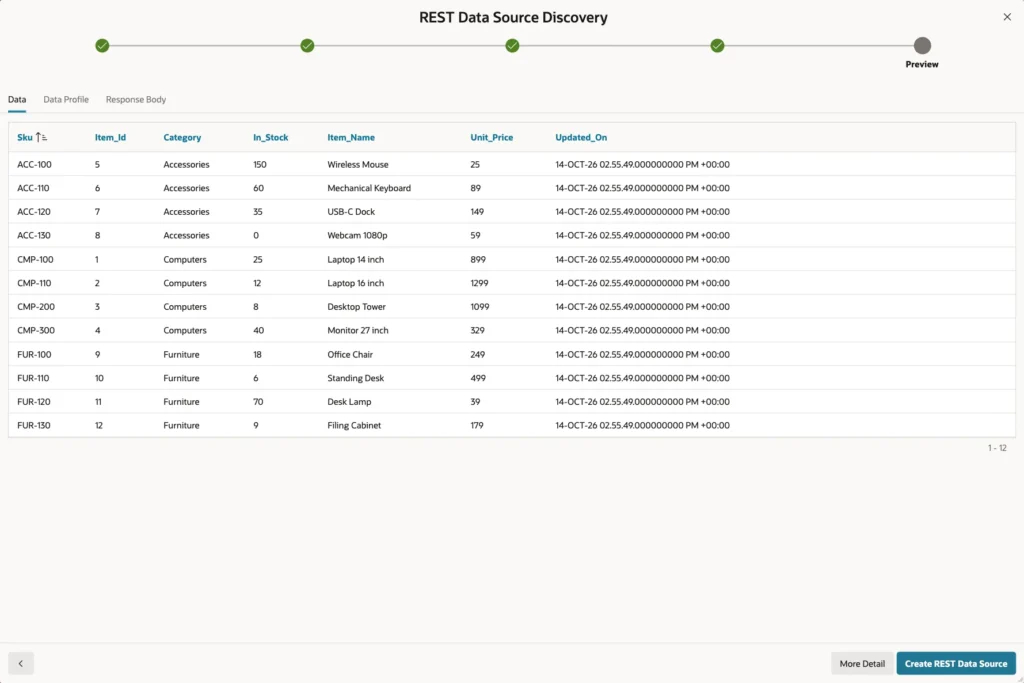This screenshot has height=683, width=1024.
Task: Click the 1299 unit price value
Action: 479,283
